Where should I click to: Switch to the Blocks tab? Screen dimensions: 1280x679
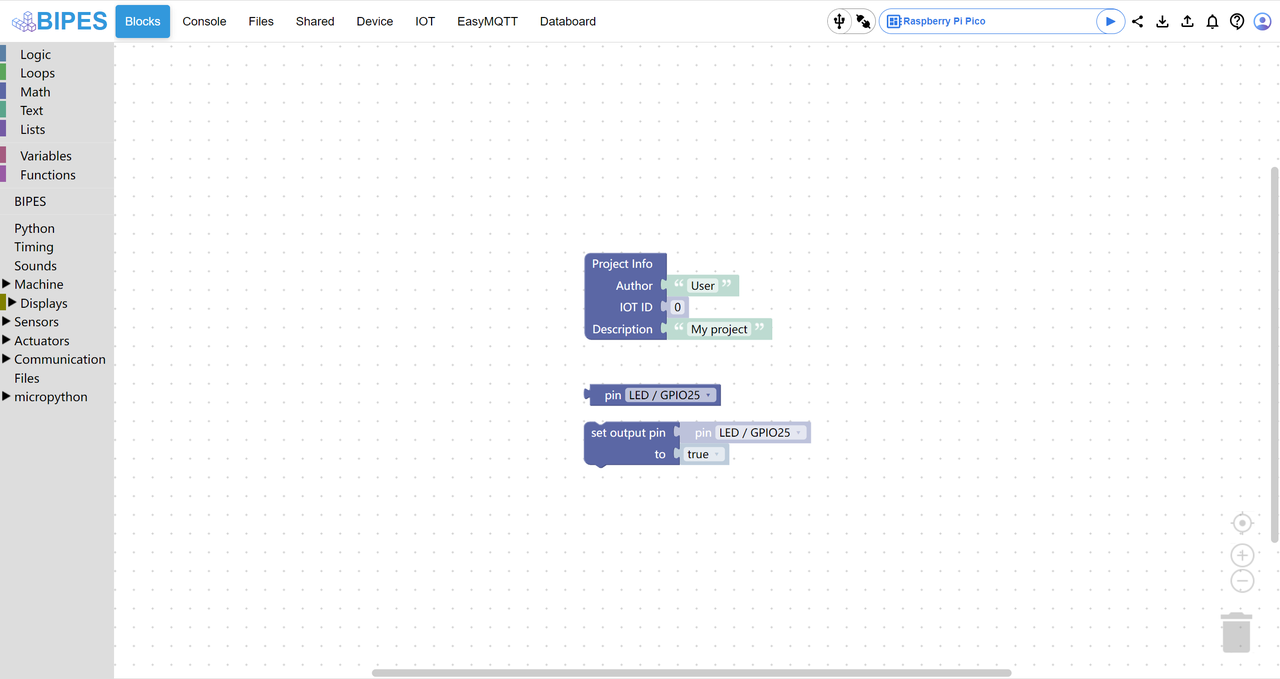point(142,21)
